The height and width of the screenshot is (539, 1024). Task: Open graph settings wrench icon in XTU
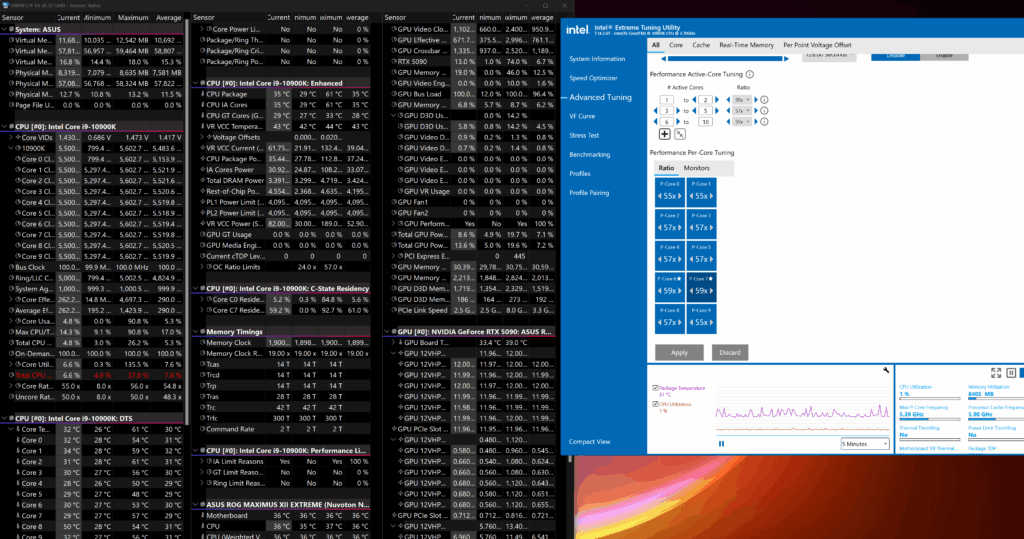(886, 370)
